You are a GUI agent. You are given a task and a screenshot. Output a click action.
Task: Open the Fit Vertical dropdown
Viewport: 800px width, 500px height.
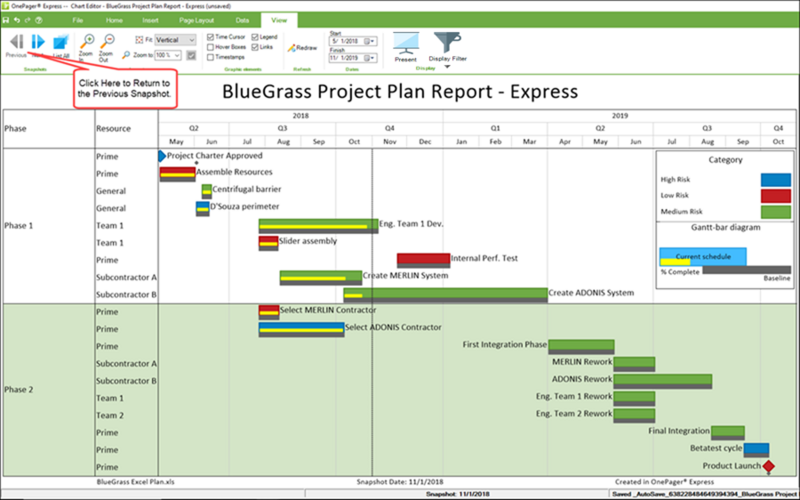[176, 40]
